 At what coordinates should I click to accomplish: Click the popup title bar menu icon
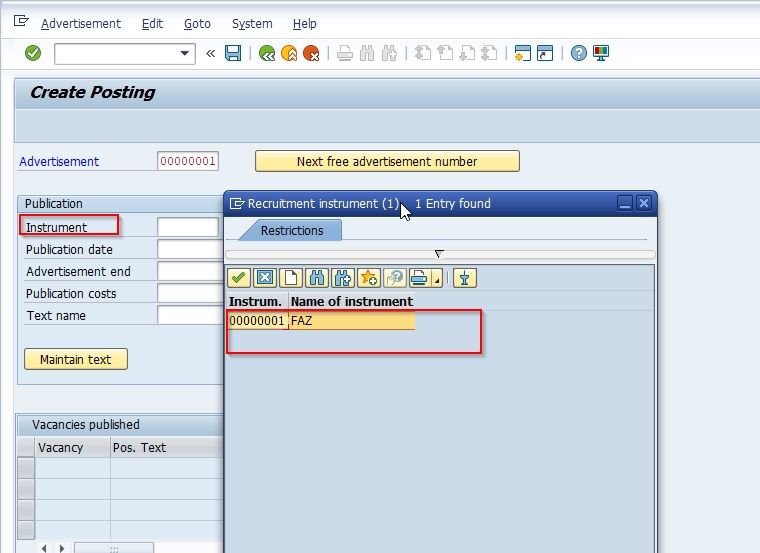[237, 203]
